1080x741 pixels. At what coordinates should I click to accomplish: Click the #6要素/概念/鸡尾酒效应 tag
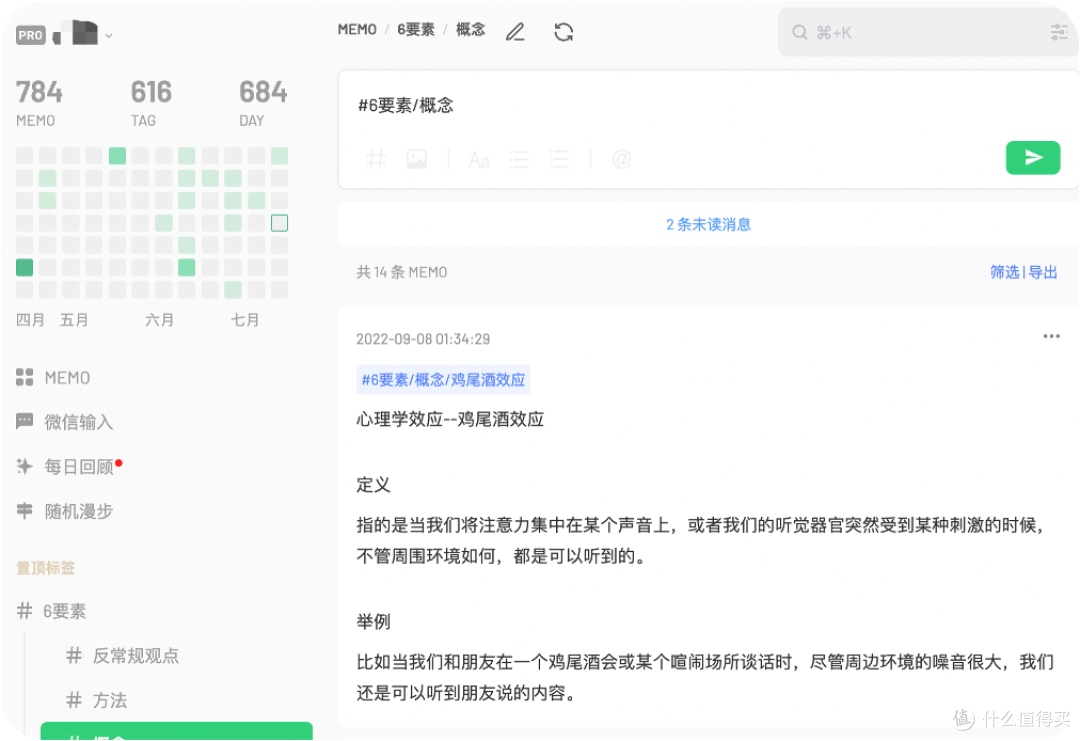click(443, 379)
